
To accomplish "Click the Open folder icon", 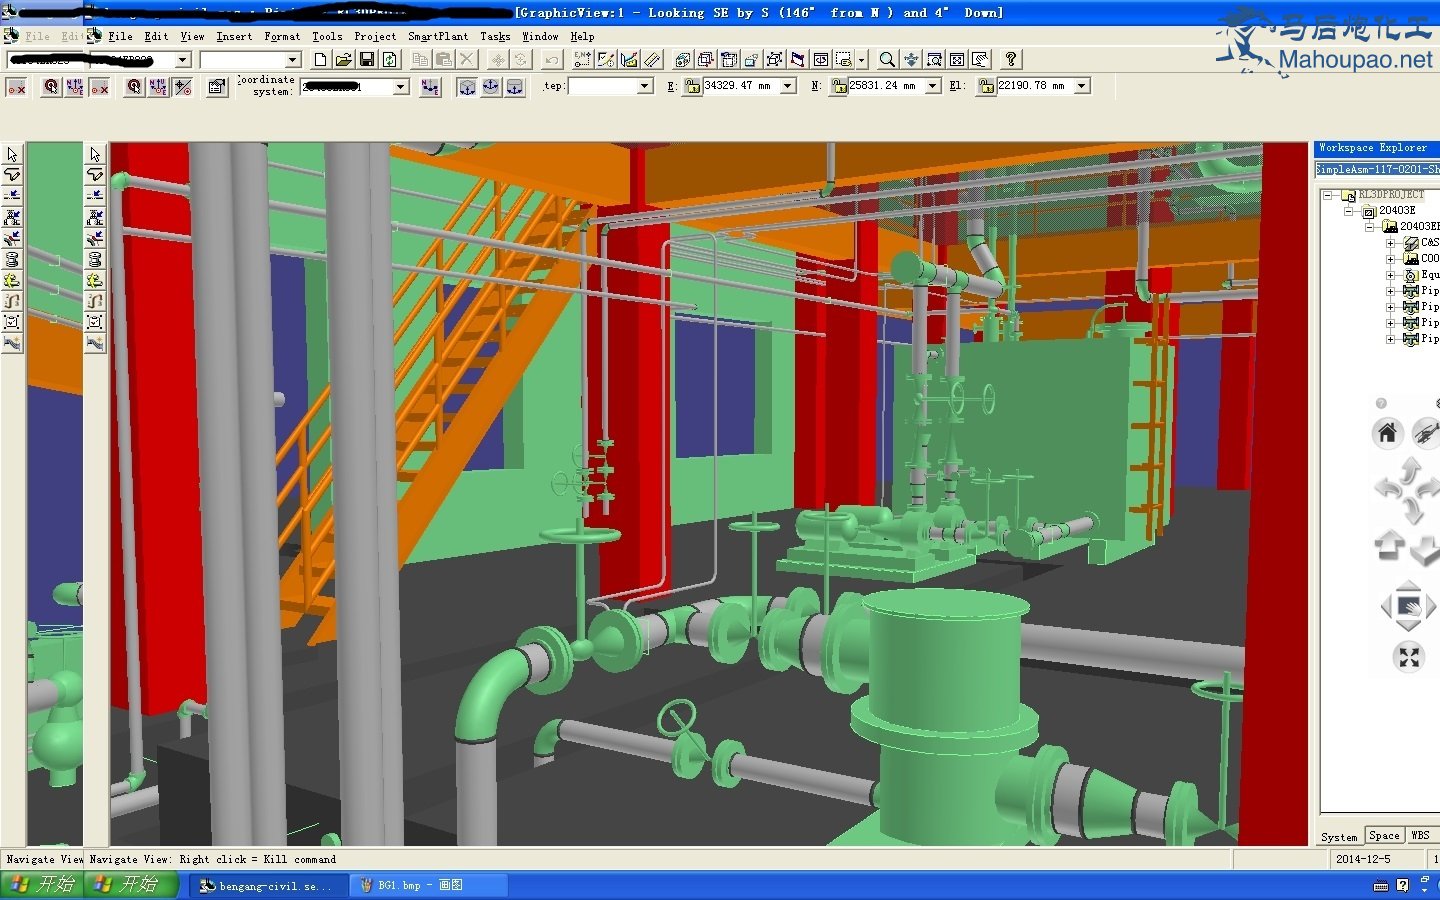I will click(343, 60).
